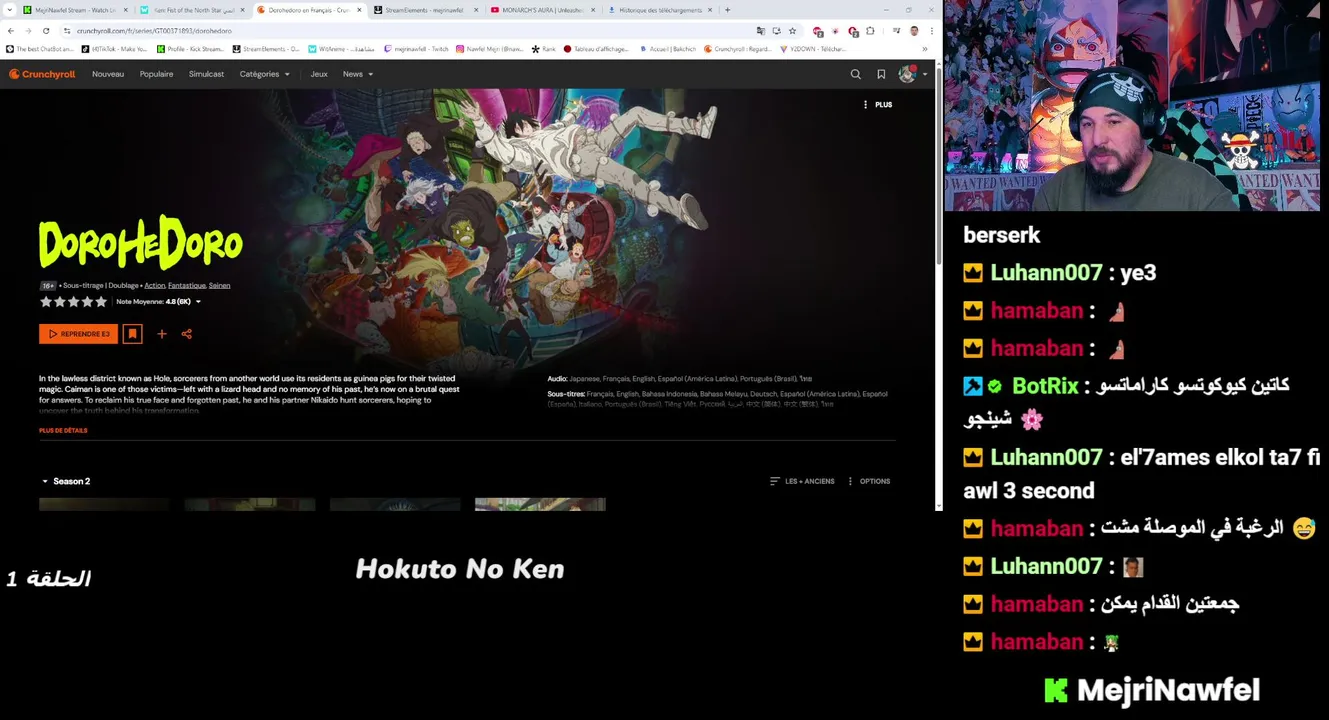
Task: Expand the Catégories dropdown
Action: click(264, 74)
